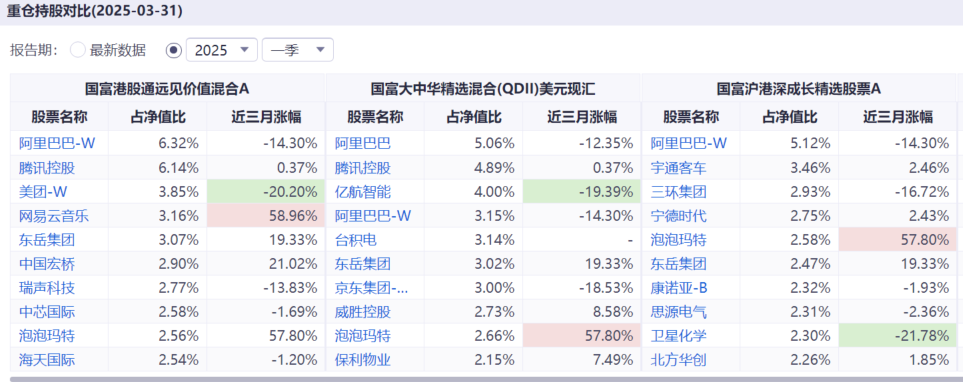The width and height of the screenshot is (963, 382).
Task: Click the 一季 dropdown arrow icon
Action: 320,50
